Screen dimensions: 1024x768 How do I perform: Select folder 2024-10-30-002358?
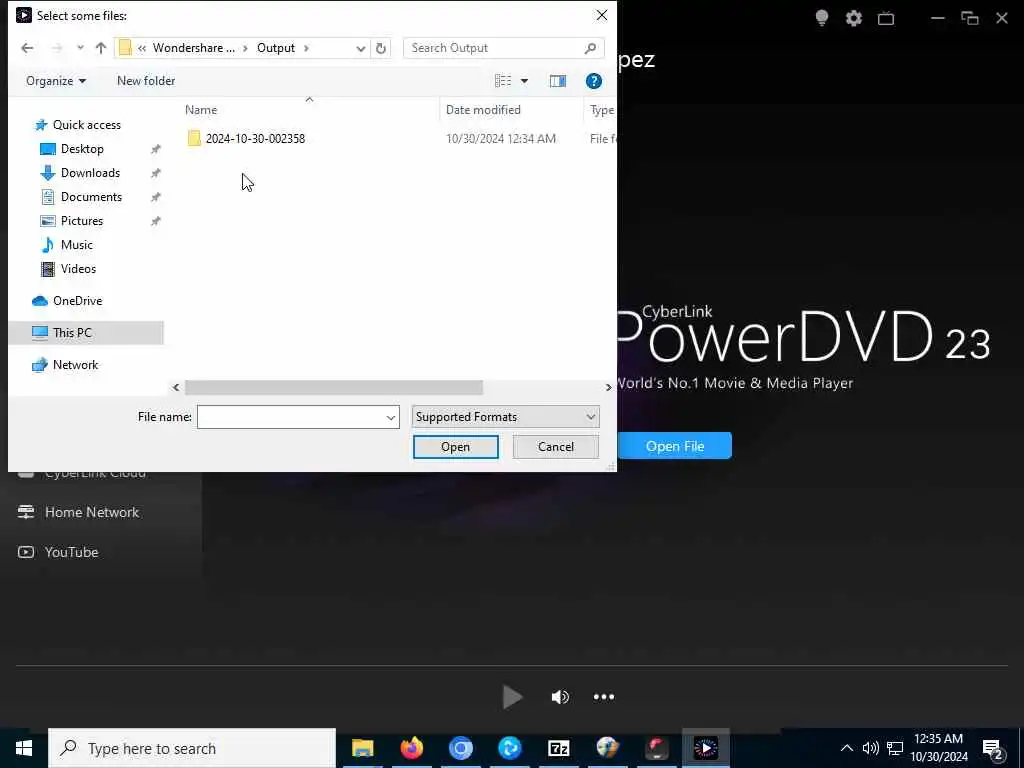click(x=255, y=138)
